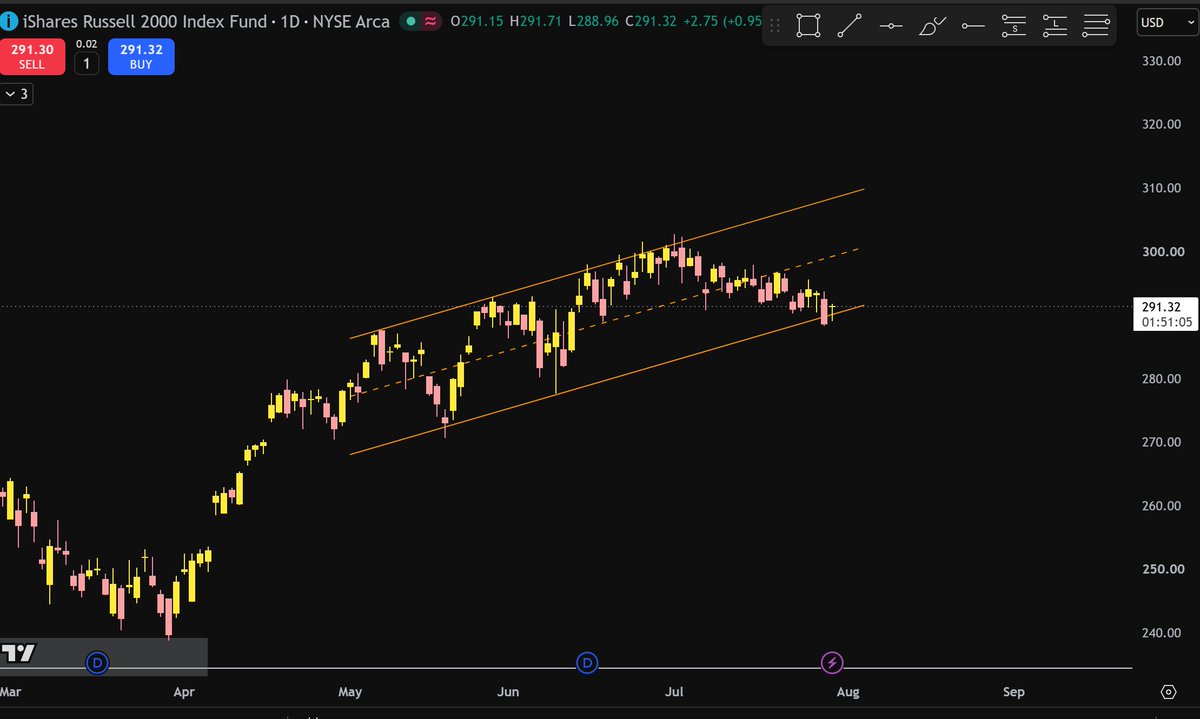The height and width of the screenshot is (719, 1200).
Task: Click the Aug label on time axis
Action: [847, 692]
